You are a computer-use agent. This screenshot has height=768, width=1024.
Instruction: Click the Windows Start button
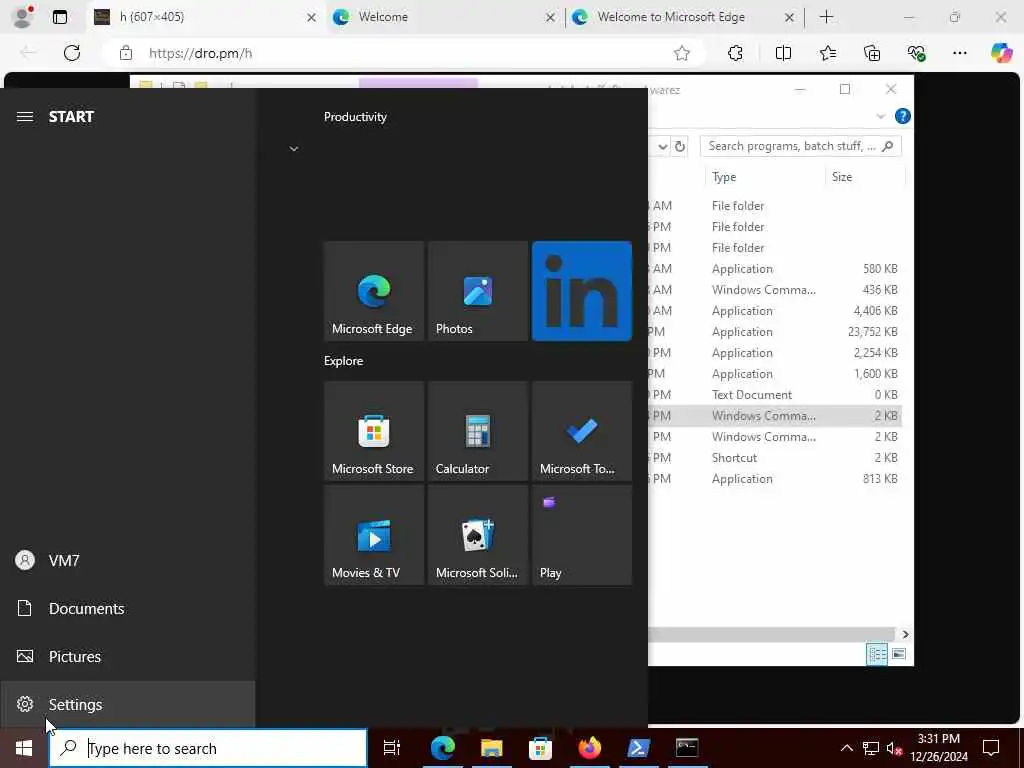pos(24,748)
